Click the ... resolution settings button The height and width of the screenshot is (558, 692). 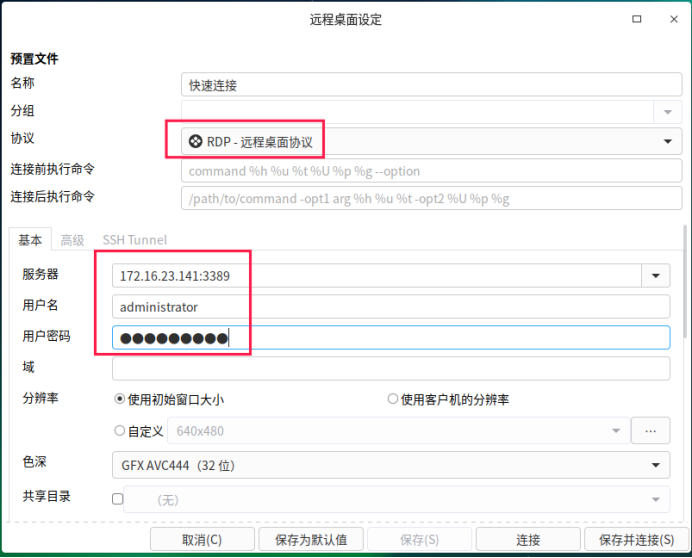651,430
